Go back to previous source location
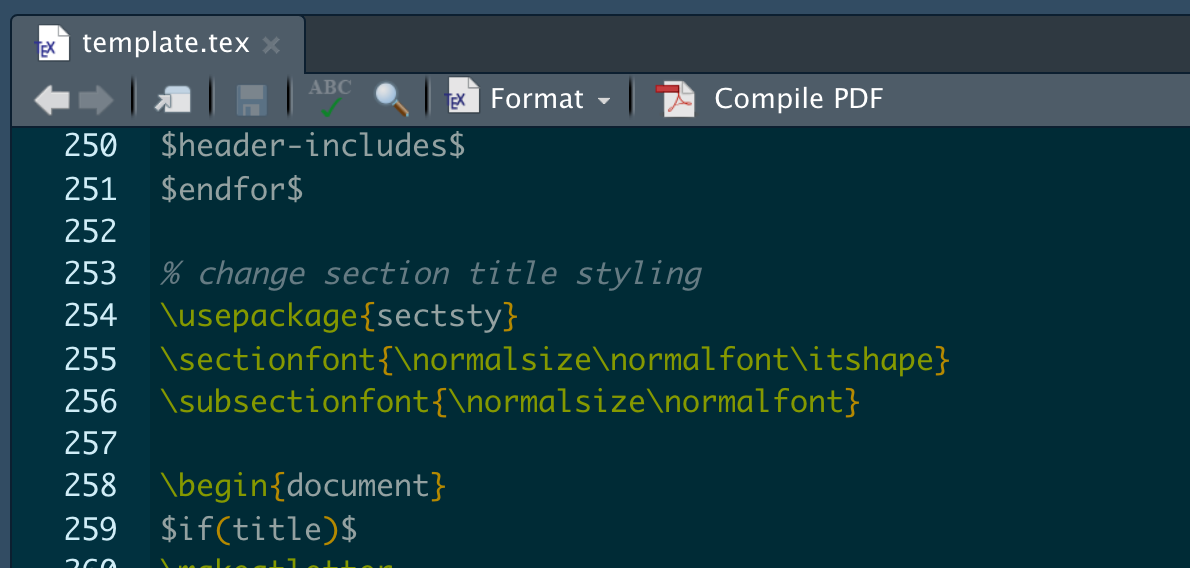The height and width of the screenshot is (568, 1190). point(52,99)
